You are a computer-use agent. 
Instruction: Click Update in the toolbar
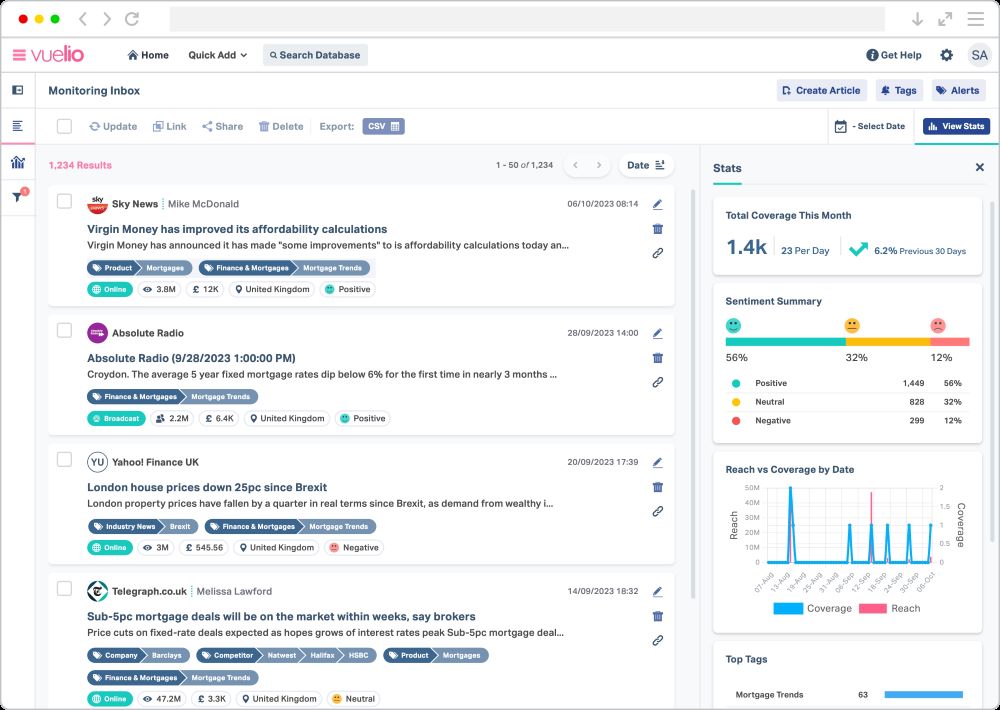pos(113,126)
